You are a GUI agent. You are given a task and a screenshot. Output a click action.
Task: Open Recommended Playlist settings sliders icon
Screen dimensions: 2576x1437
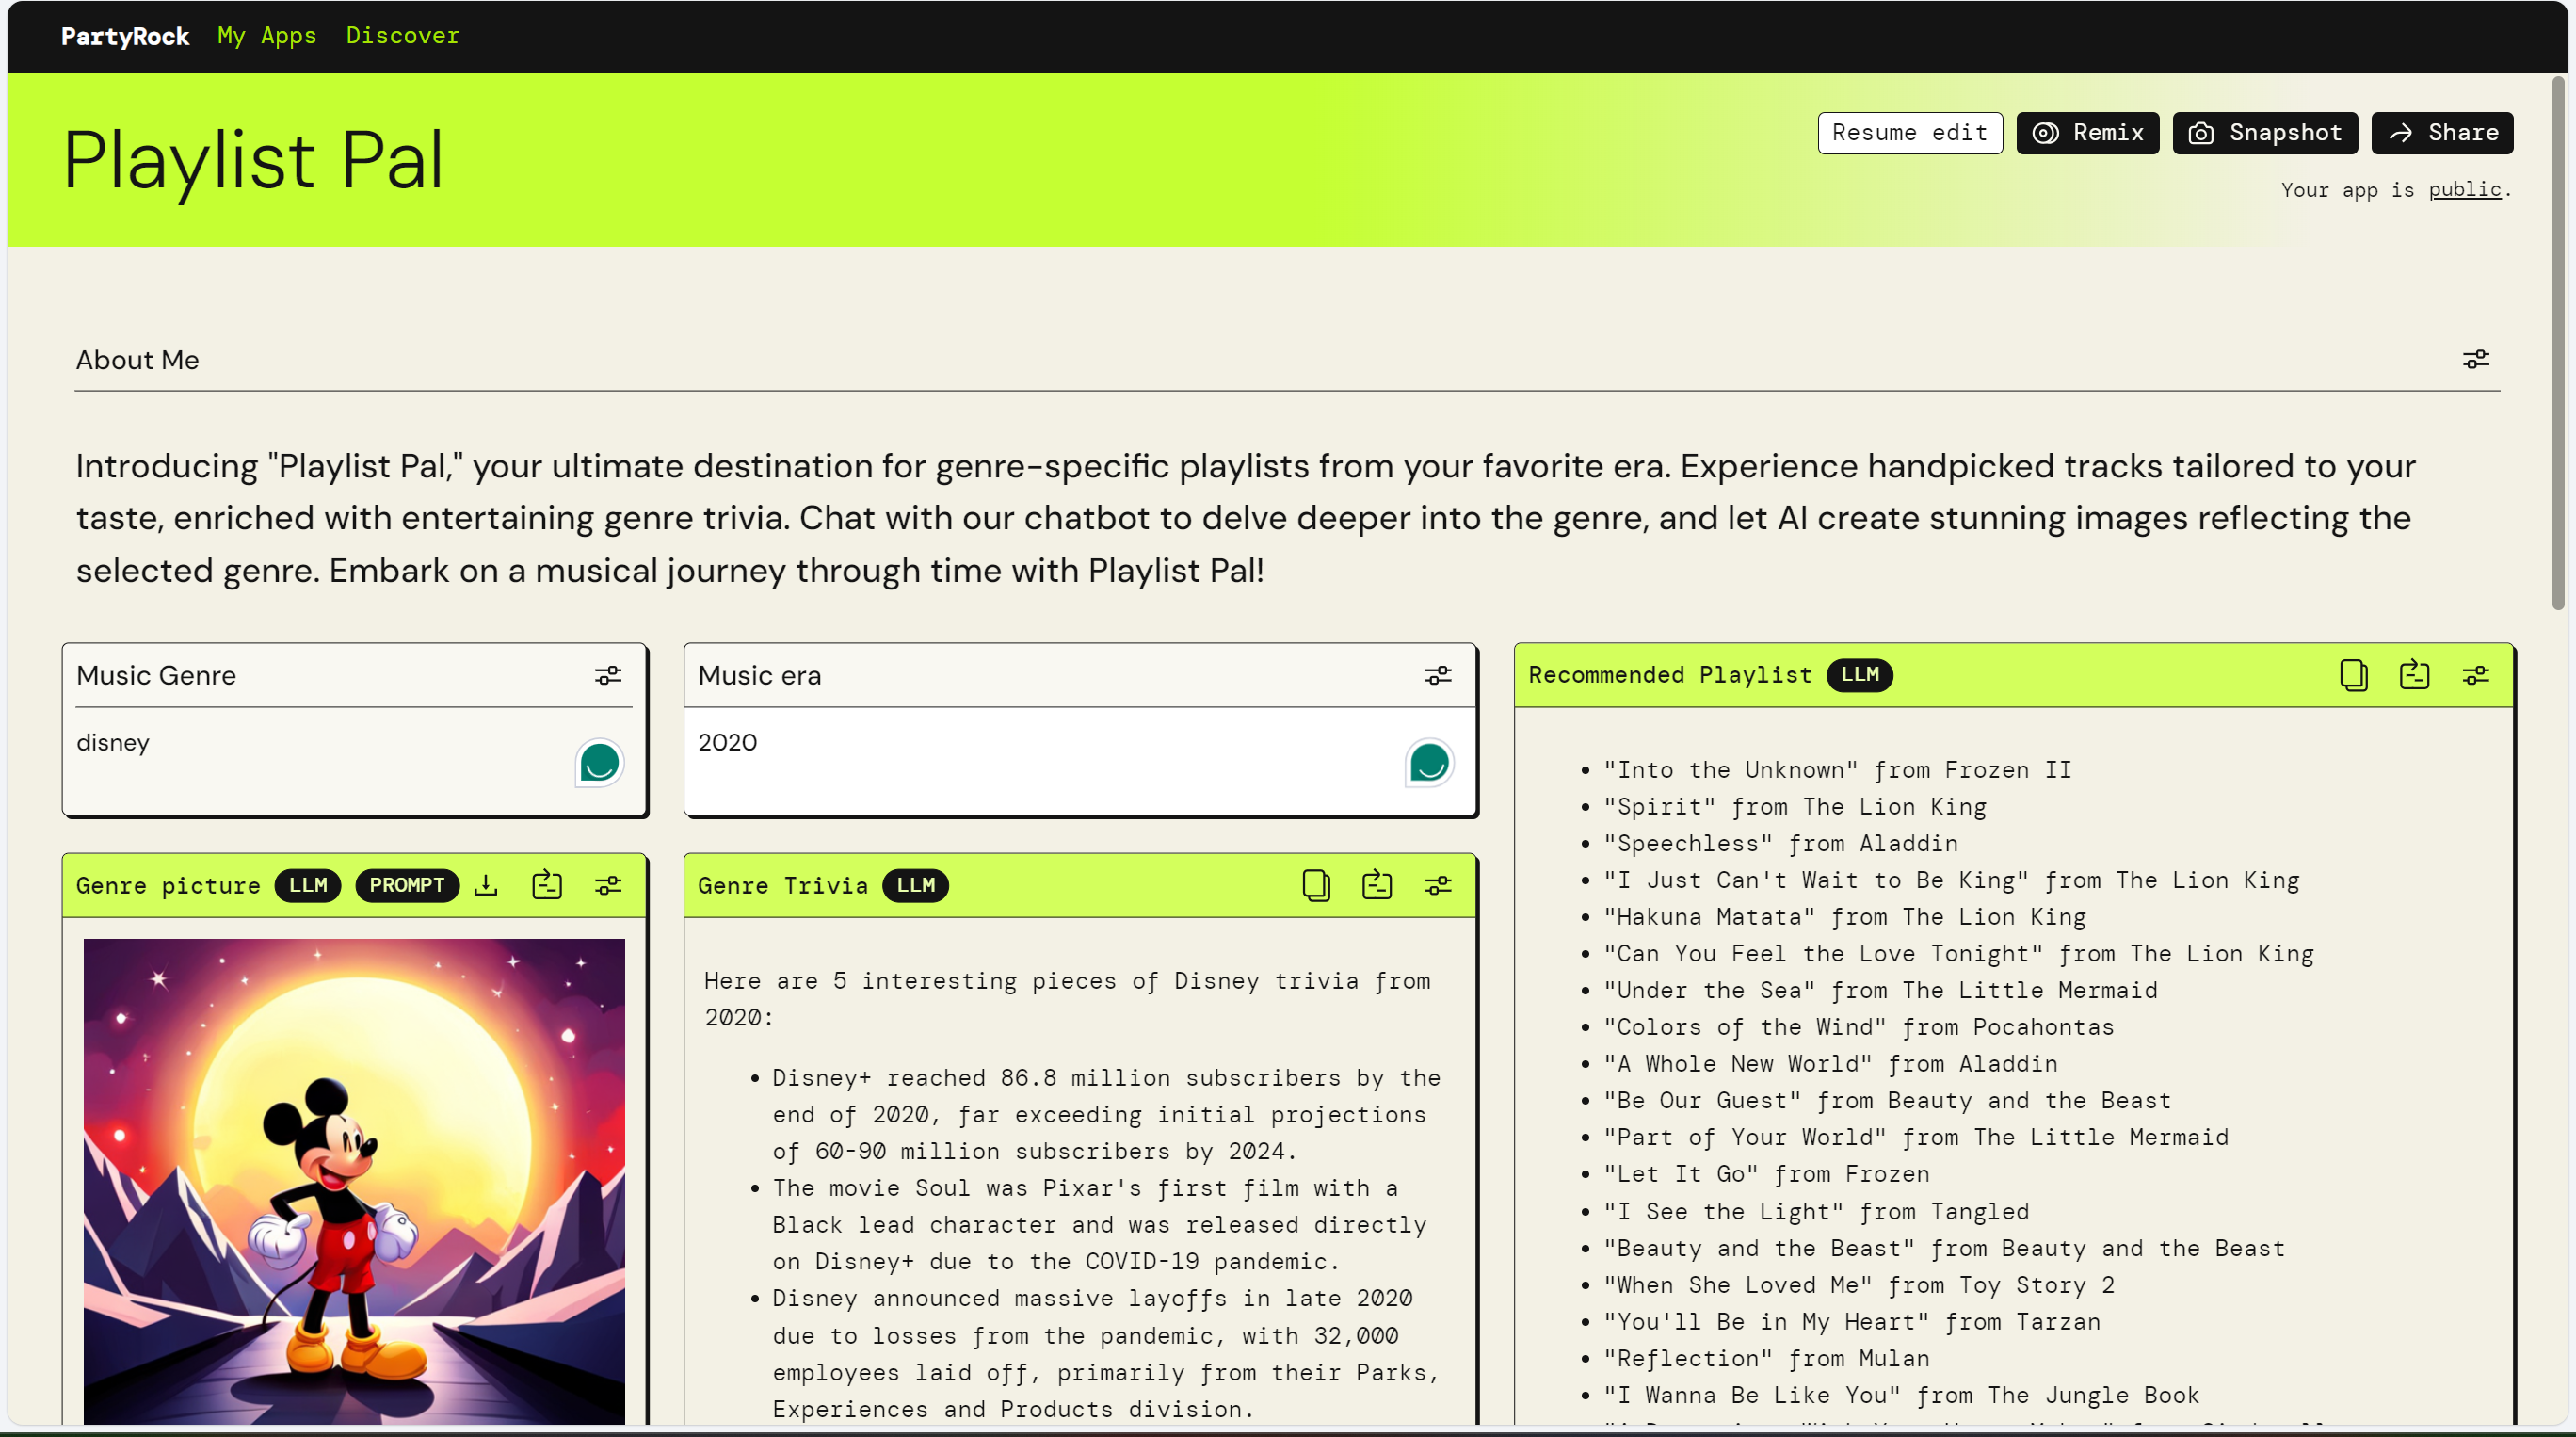tap(2475, 675)
